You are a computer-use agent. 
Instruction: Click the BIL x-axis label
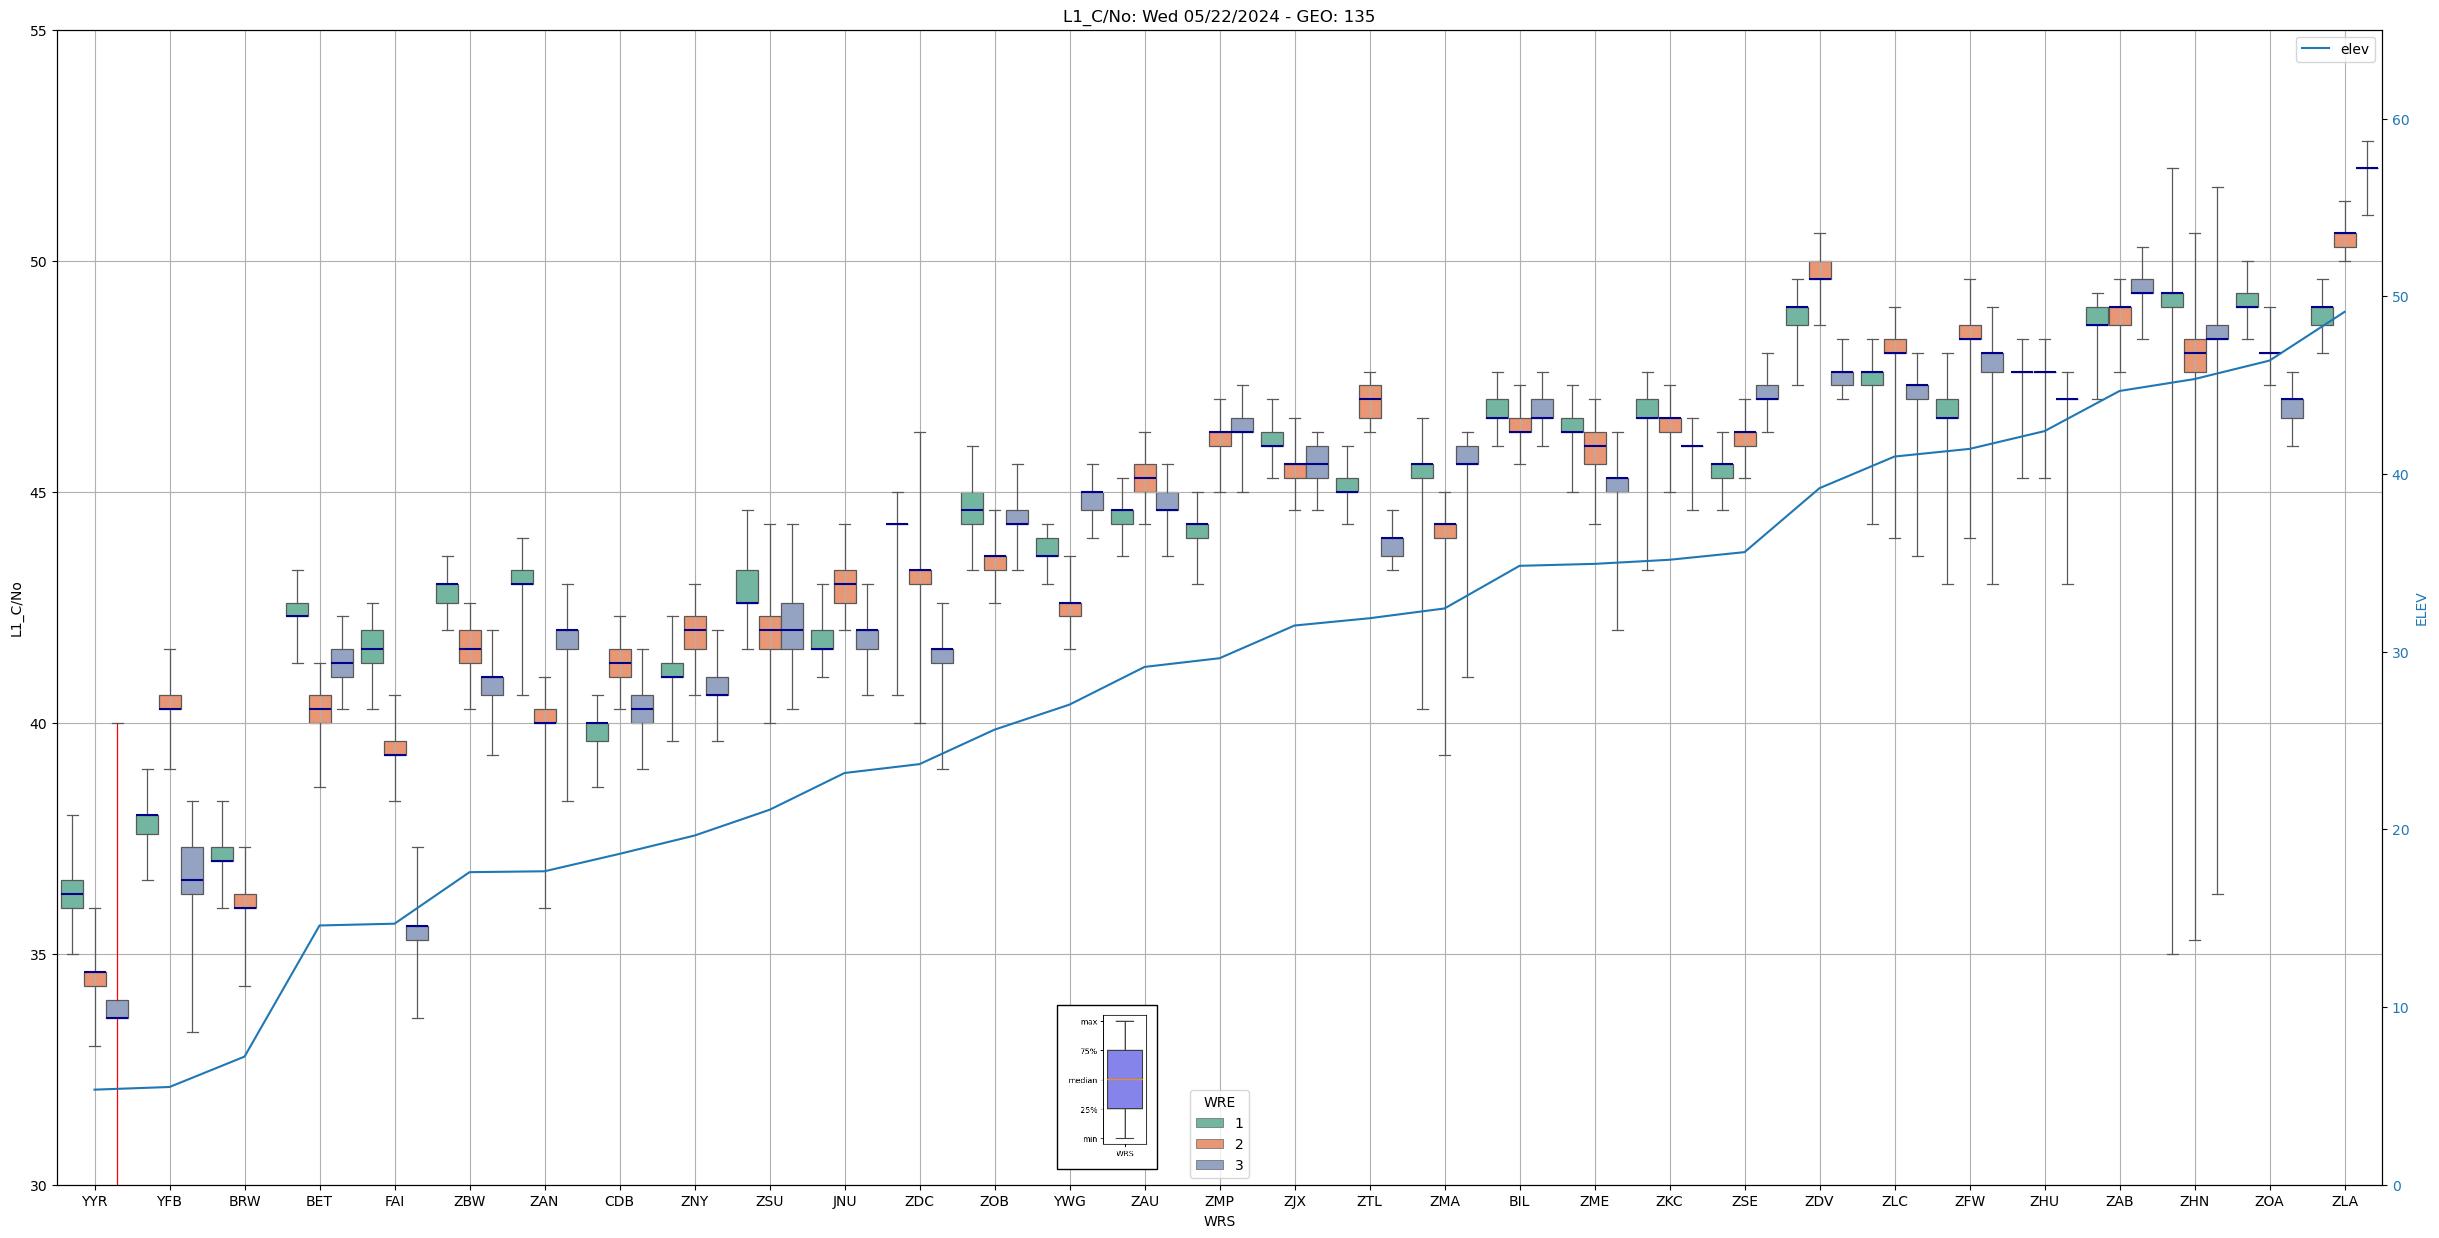pyautogui.click(x=1520, y=1201)
